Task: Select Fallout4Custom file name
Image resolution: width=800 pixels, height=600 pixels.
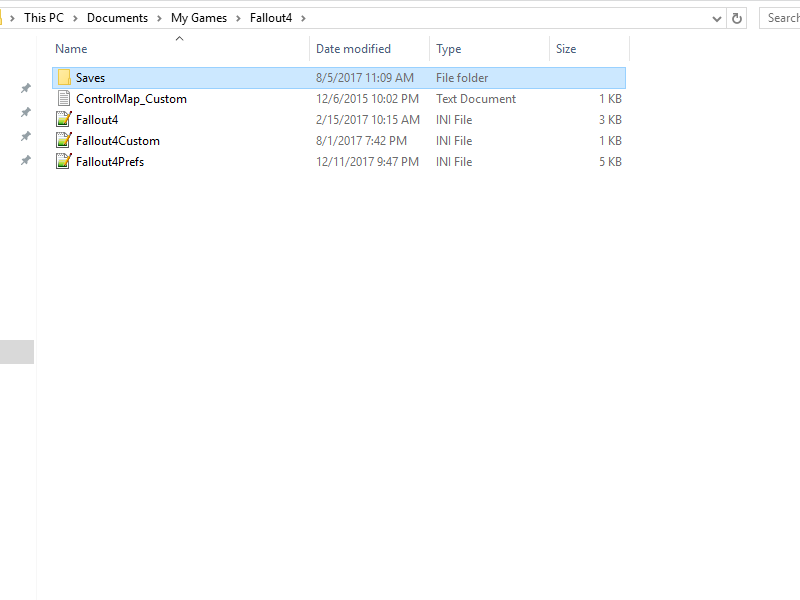Action: pyautogui.click(x=118, y=140)
